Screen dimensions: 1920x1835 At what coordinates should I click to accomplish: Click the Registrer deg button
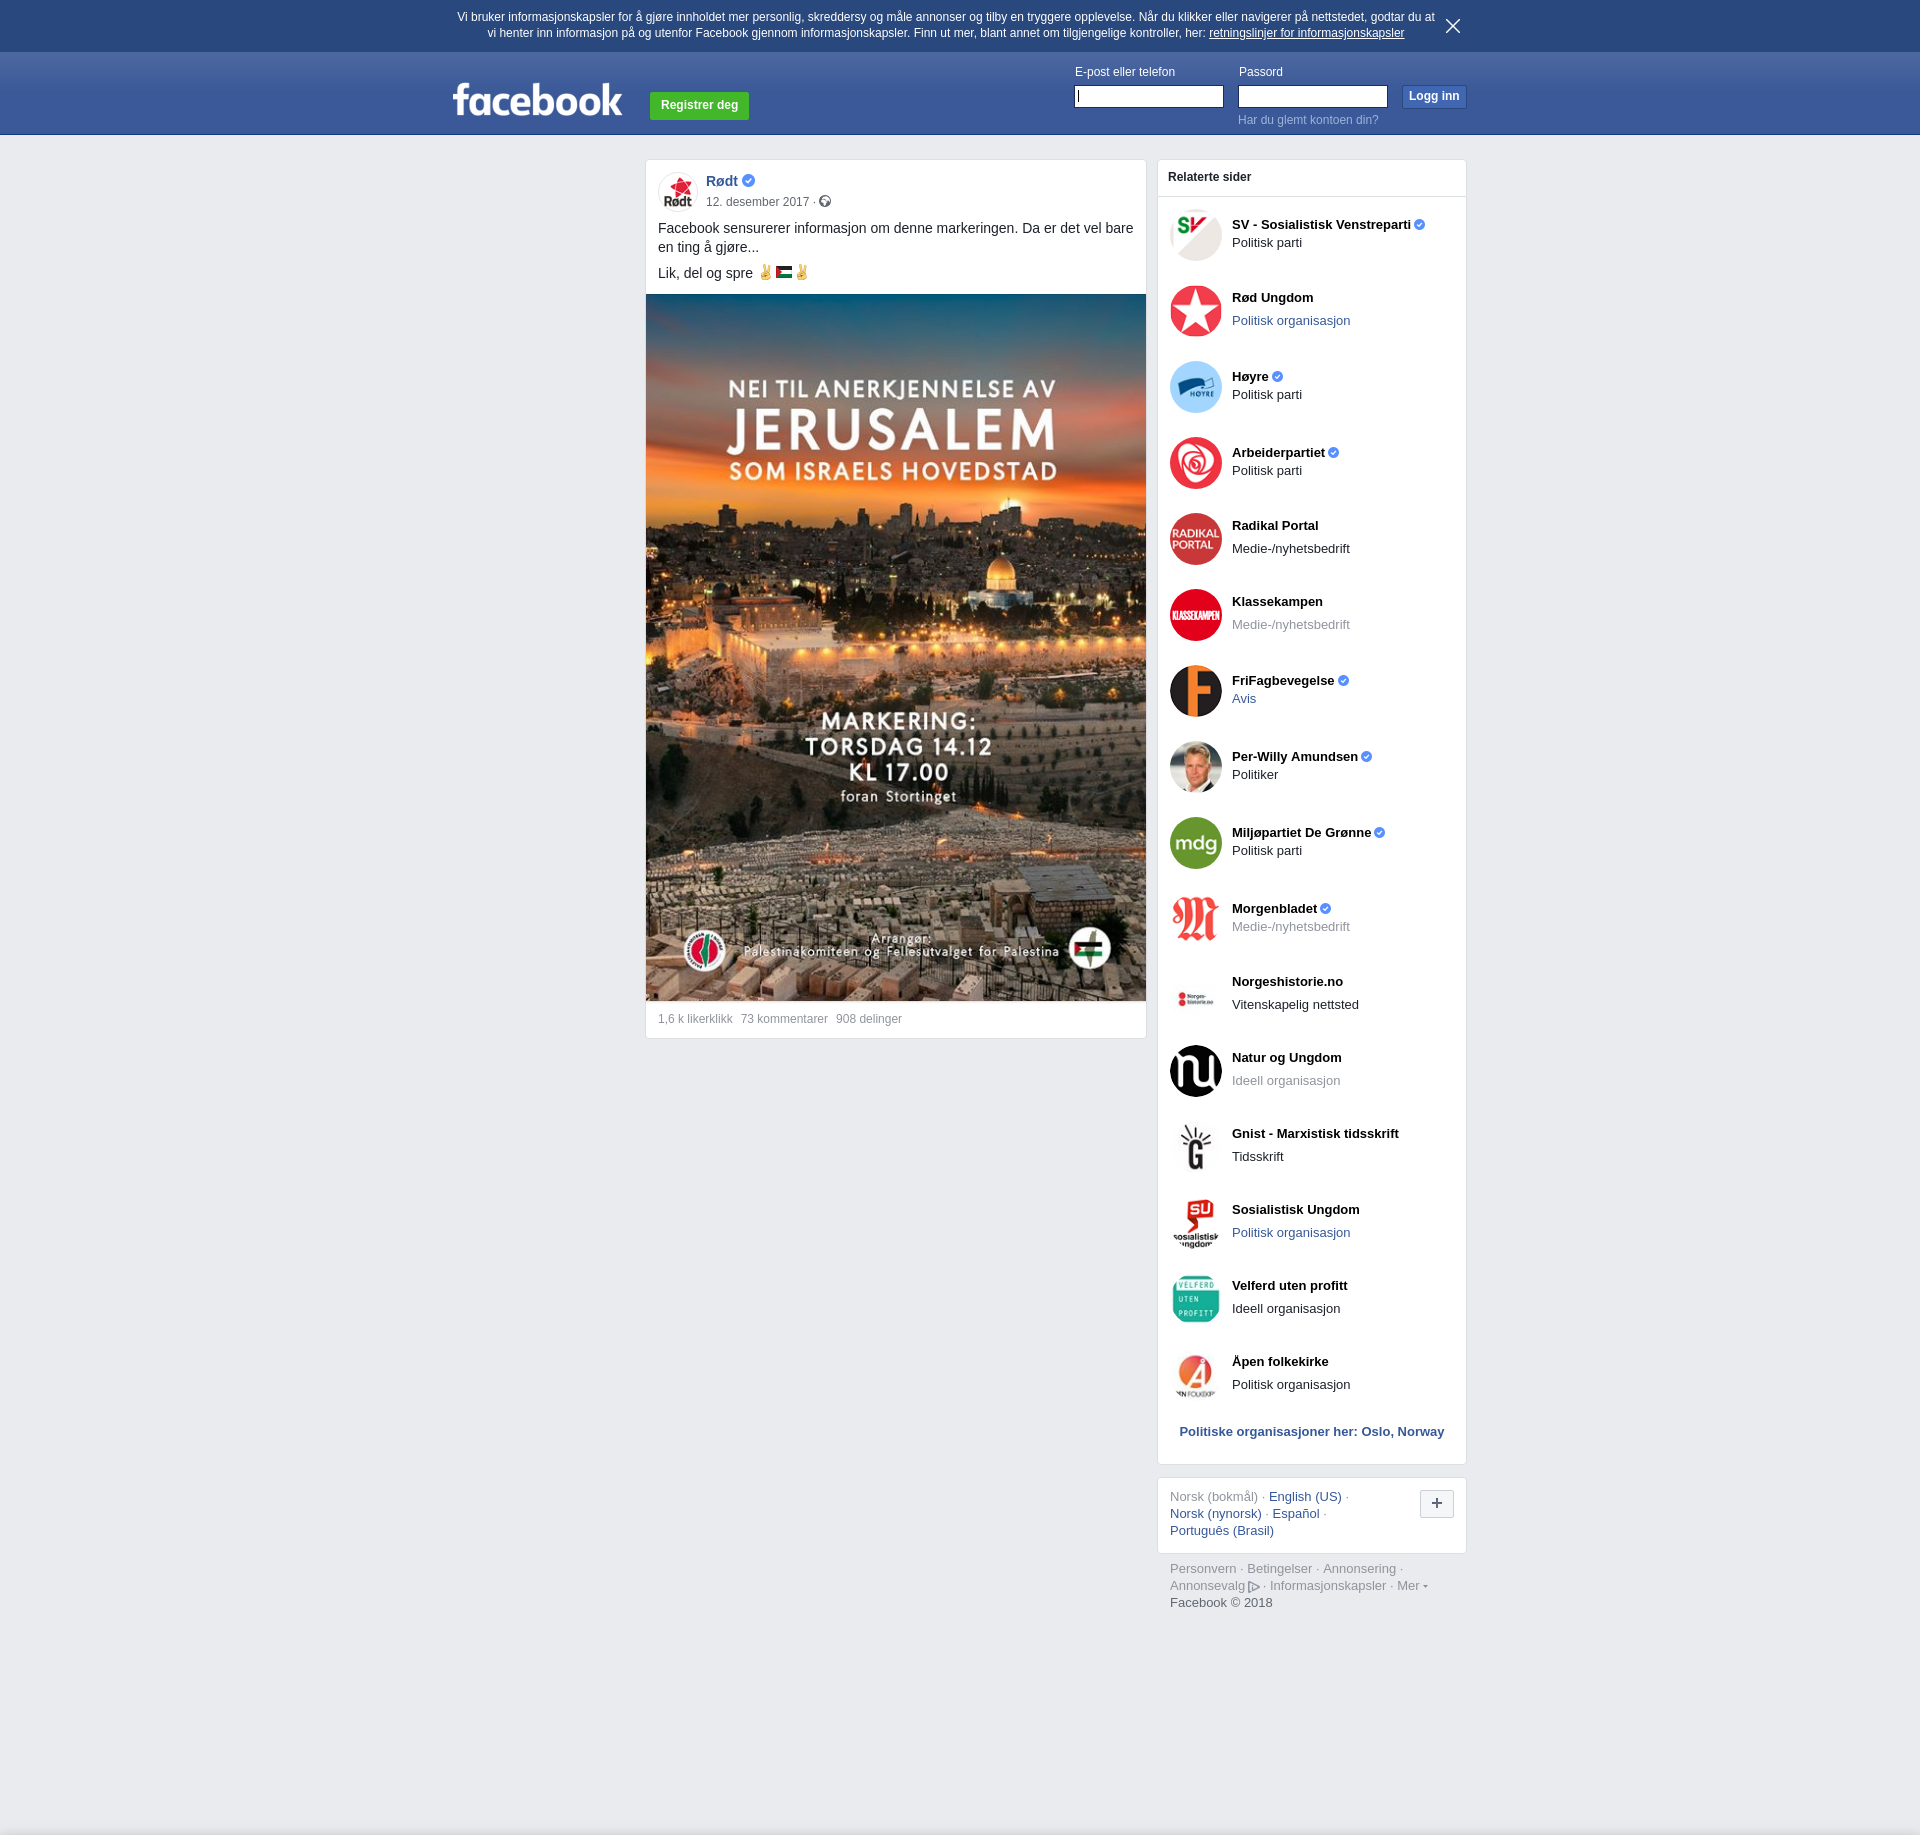point(700,105)
